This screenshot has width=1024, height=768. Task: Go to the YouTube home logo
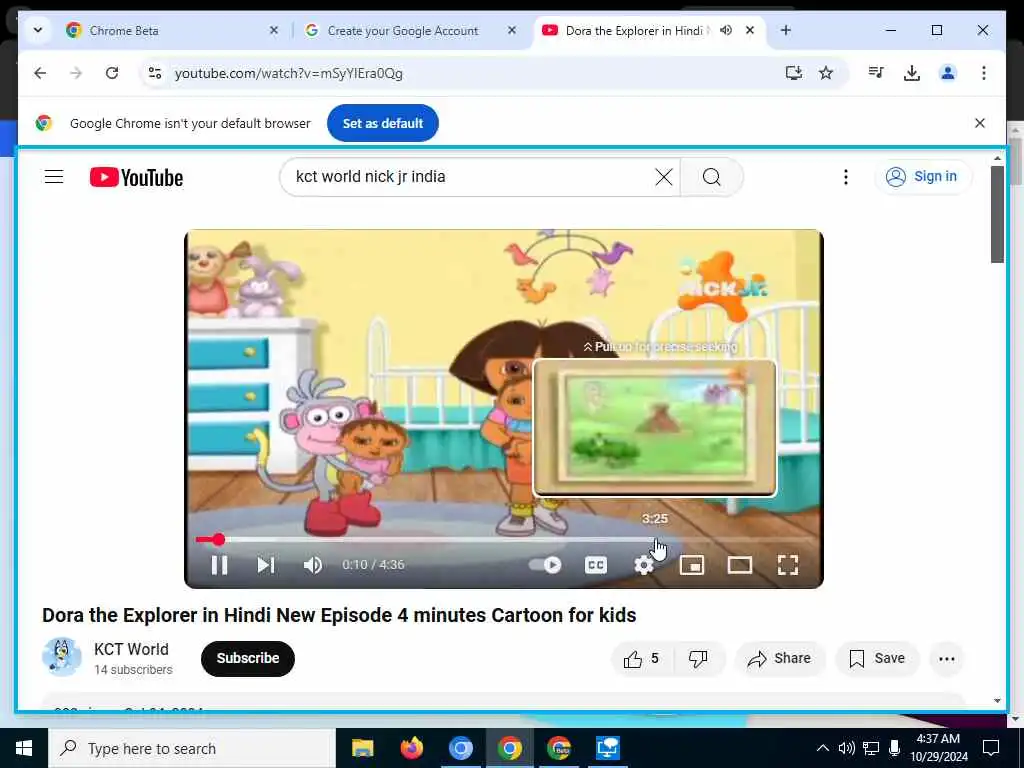point(136,177)
